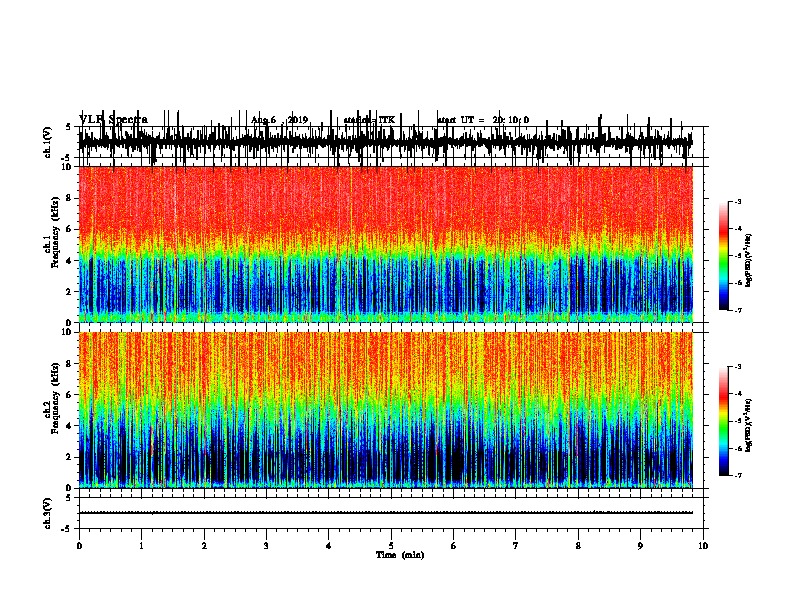The image size is (792, 612).
Task: Click the ch.2 spectrogram colorbar
Action: point(723,421)
